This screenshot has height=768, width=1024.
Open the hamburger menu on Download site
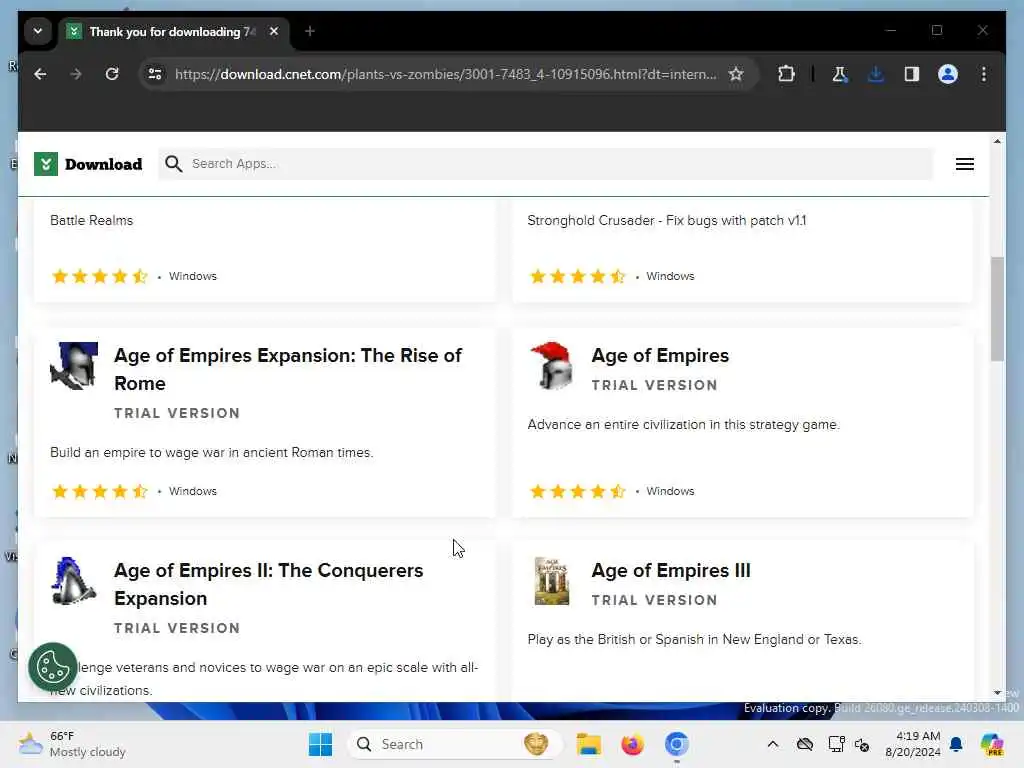click(x=964, y=164)
